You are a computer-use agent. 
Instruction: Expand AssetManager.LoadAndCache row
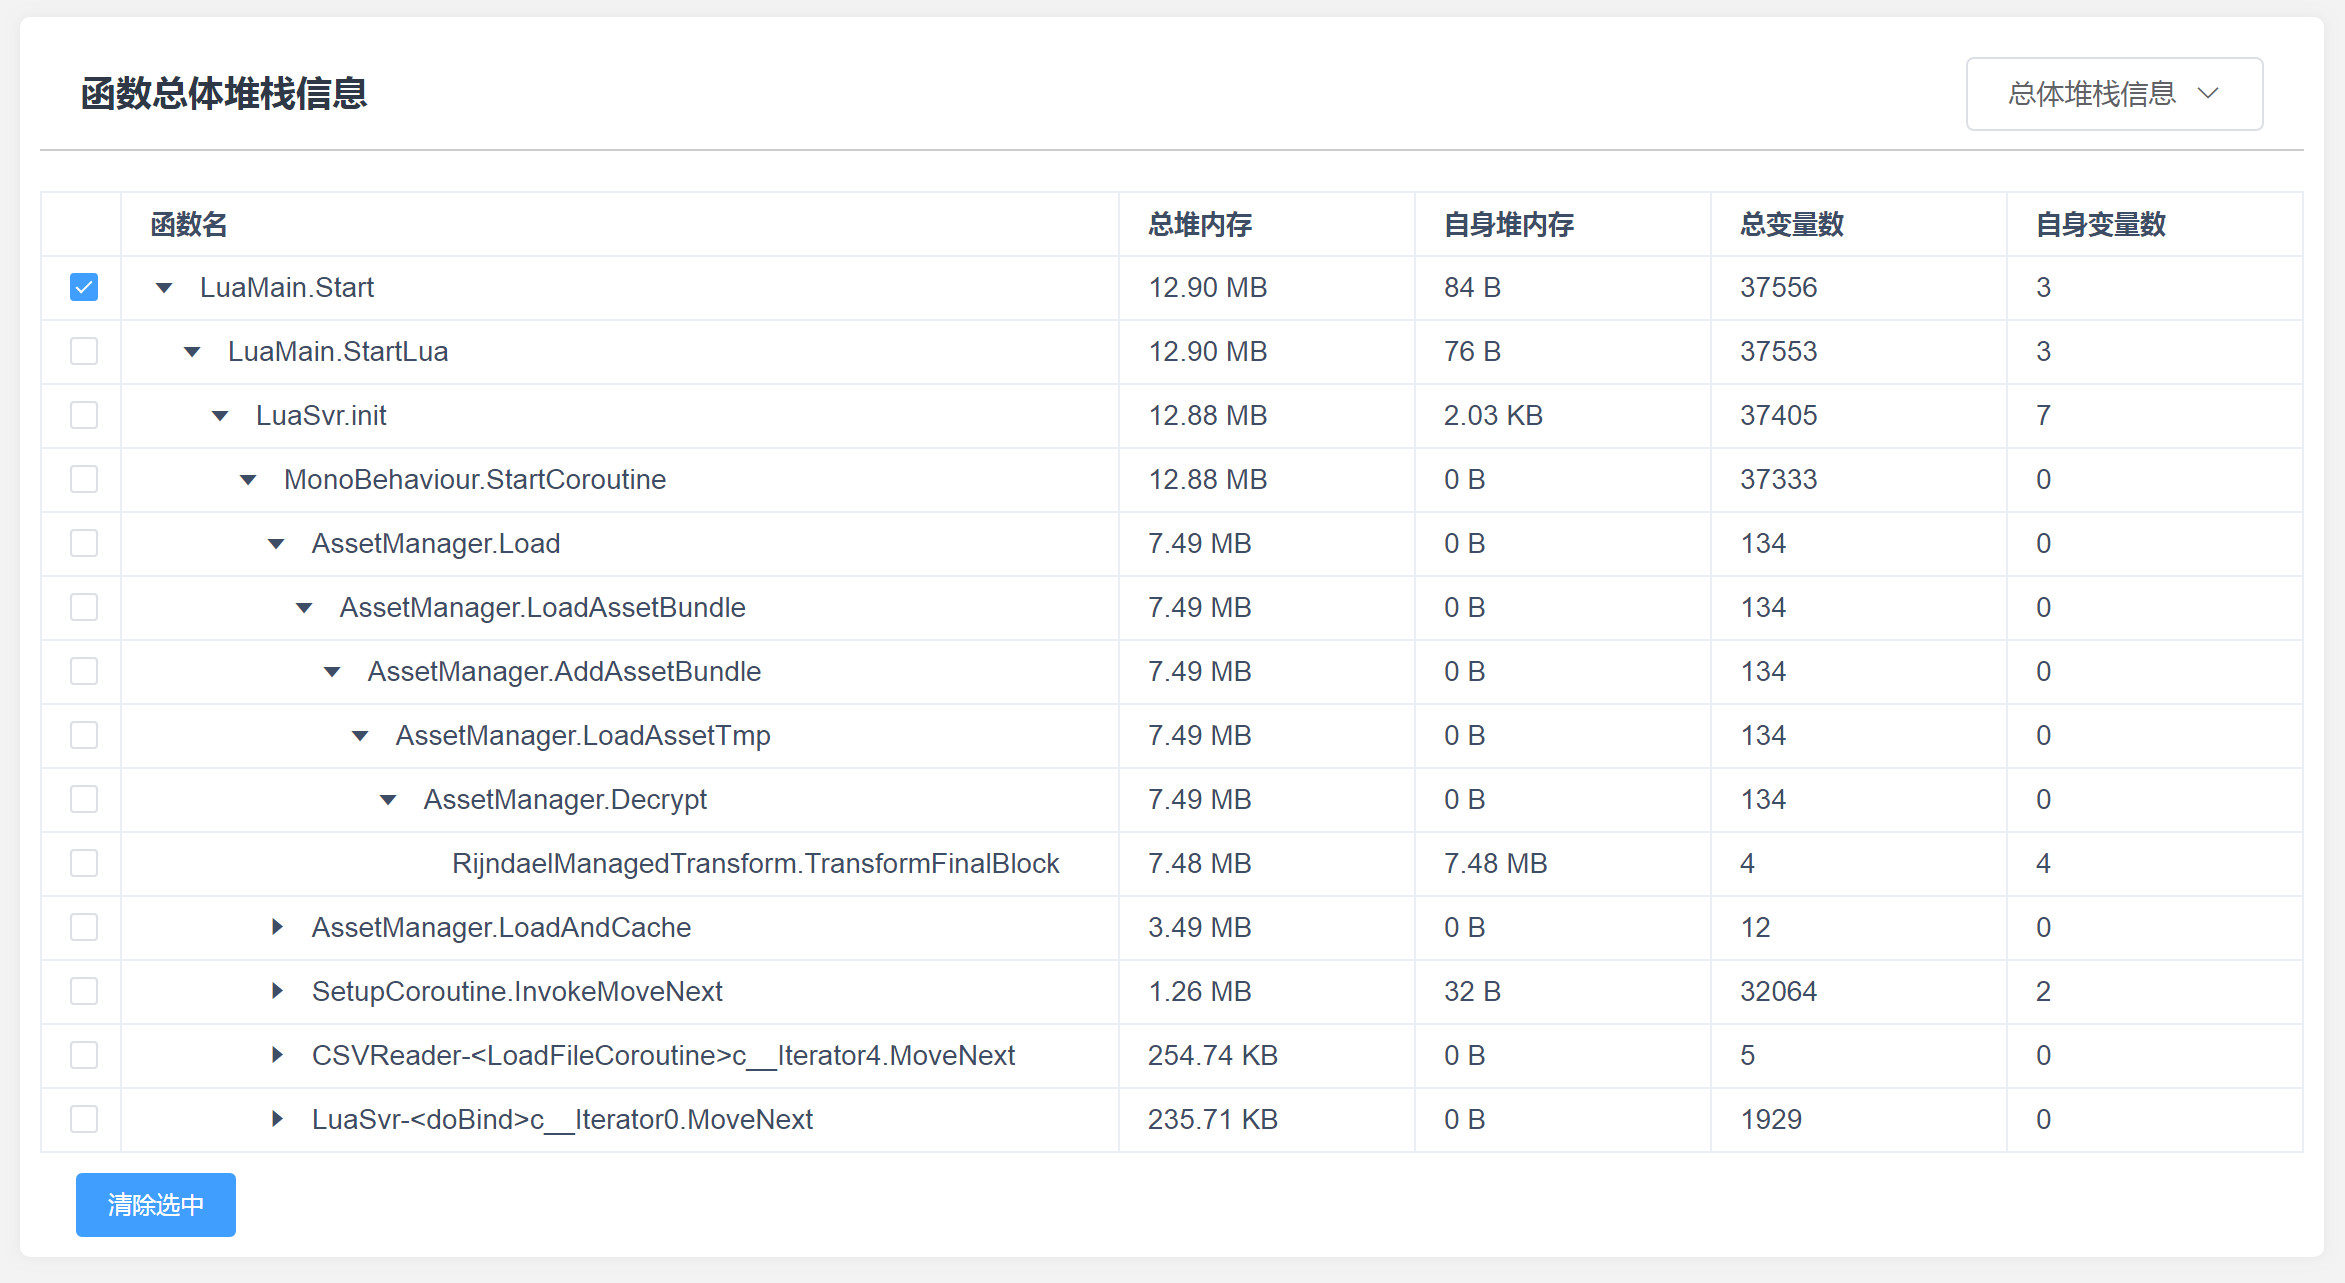tap(277, 927)
